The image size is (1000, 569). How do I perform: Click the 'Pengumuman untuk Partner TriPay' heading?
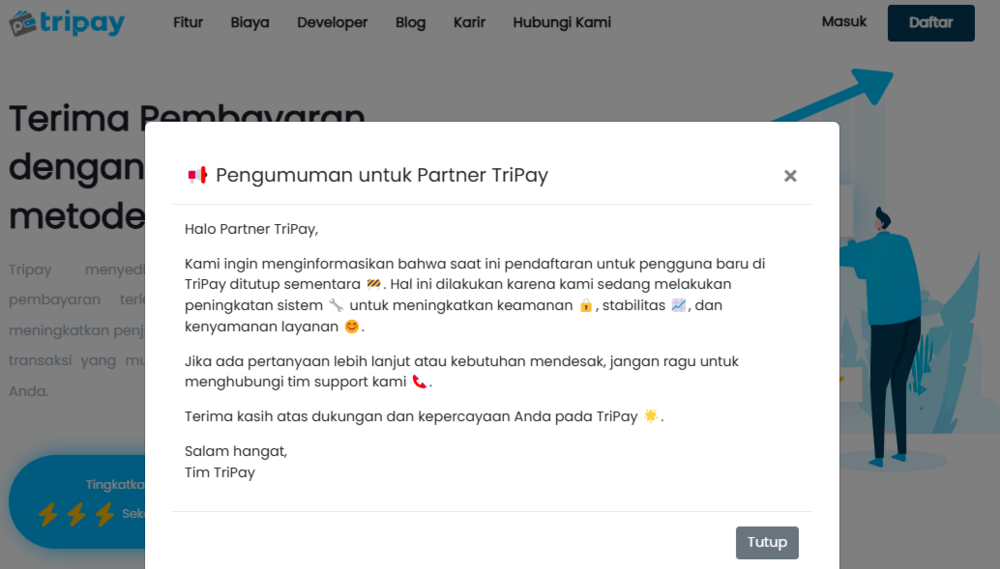382,175
